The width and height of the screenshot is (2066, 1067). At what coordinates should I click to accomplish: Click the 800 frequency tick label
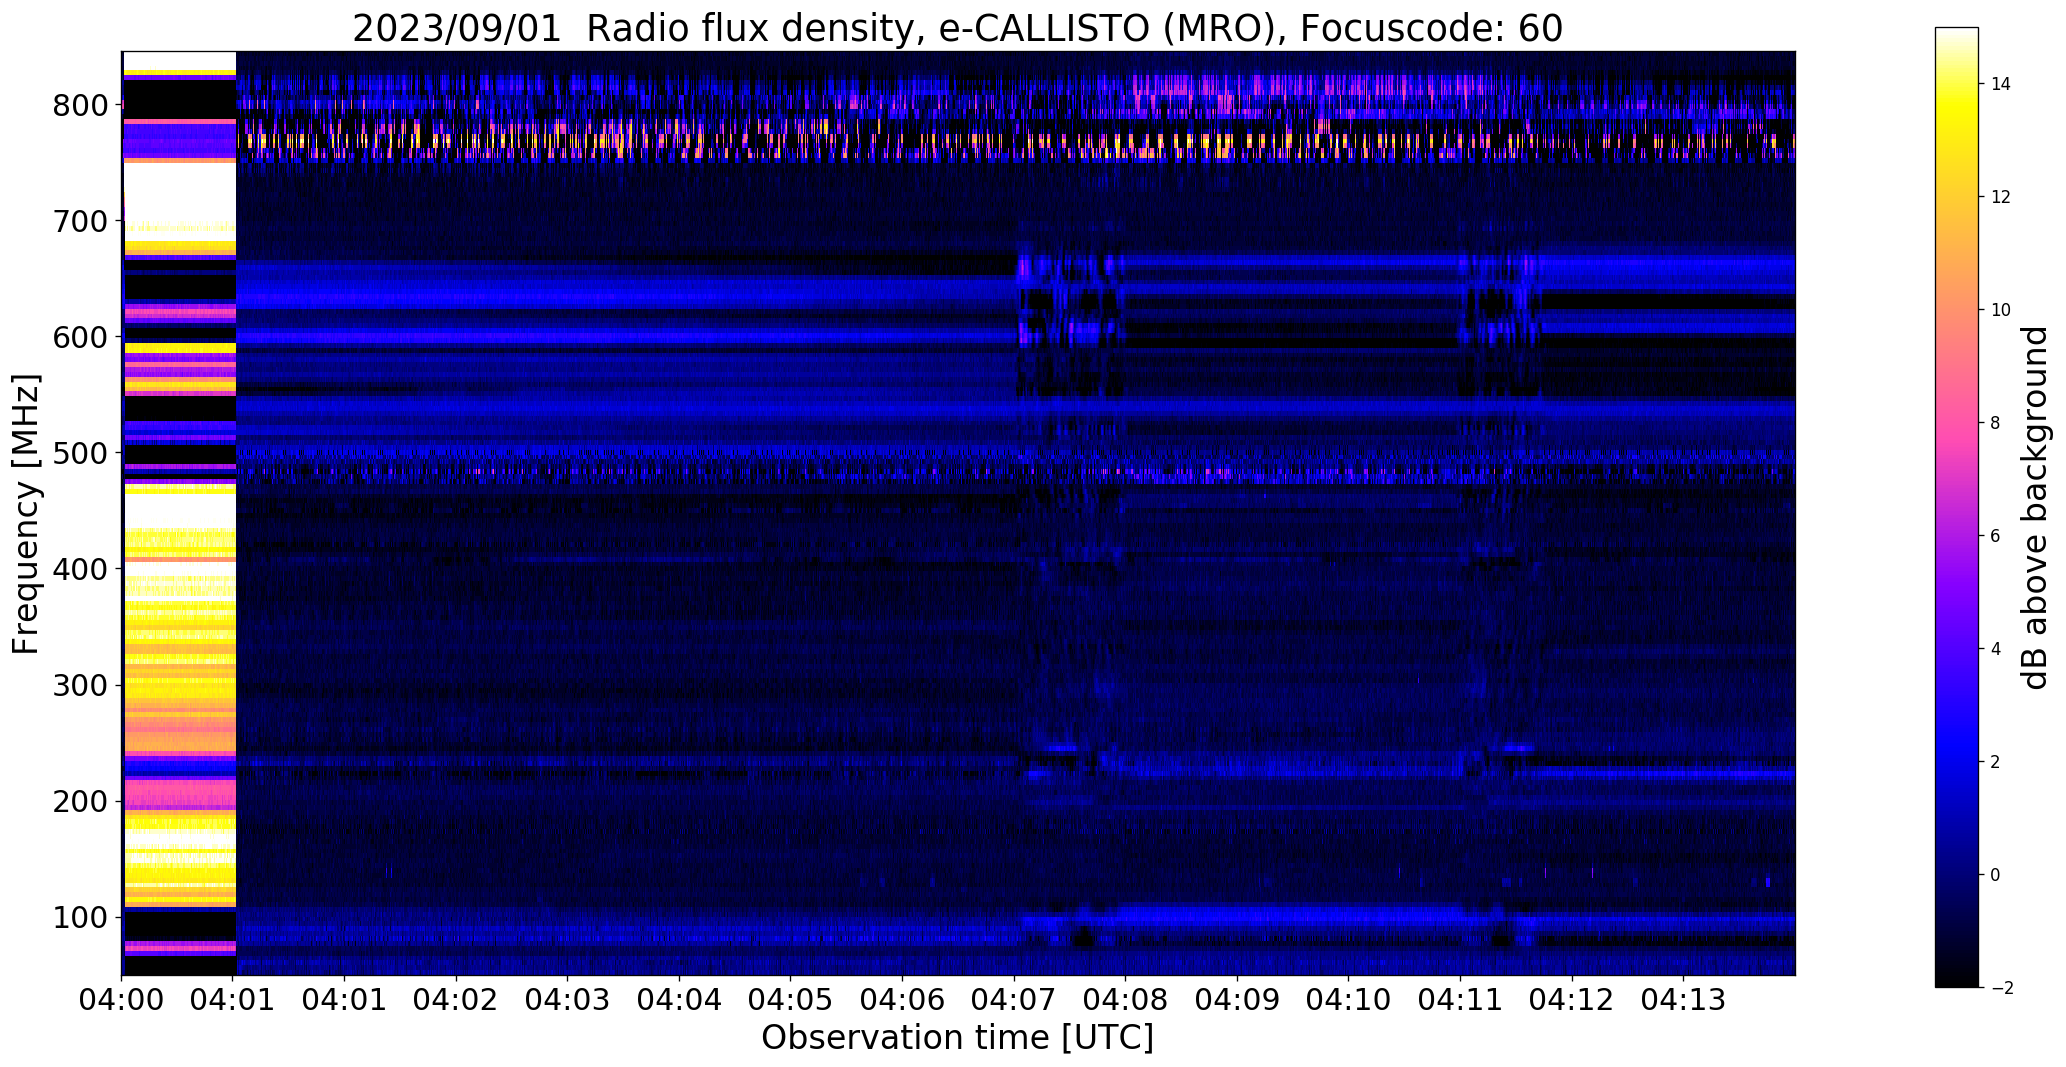point(81,105)
